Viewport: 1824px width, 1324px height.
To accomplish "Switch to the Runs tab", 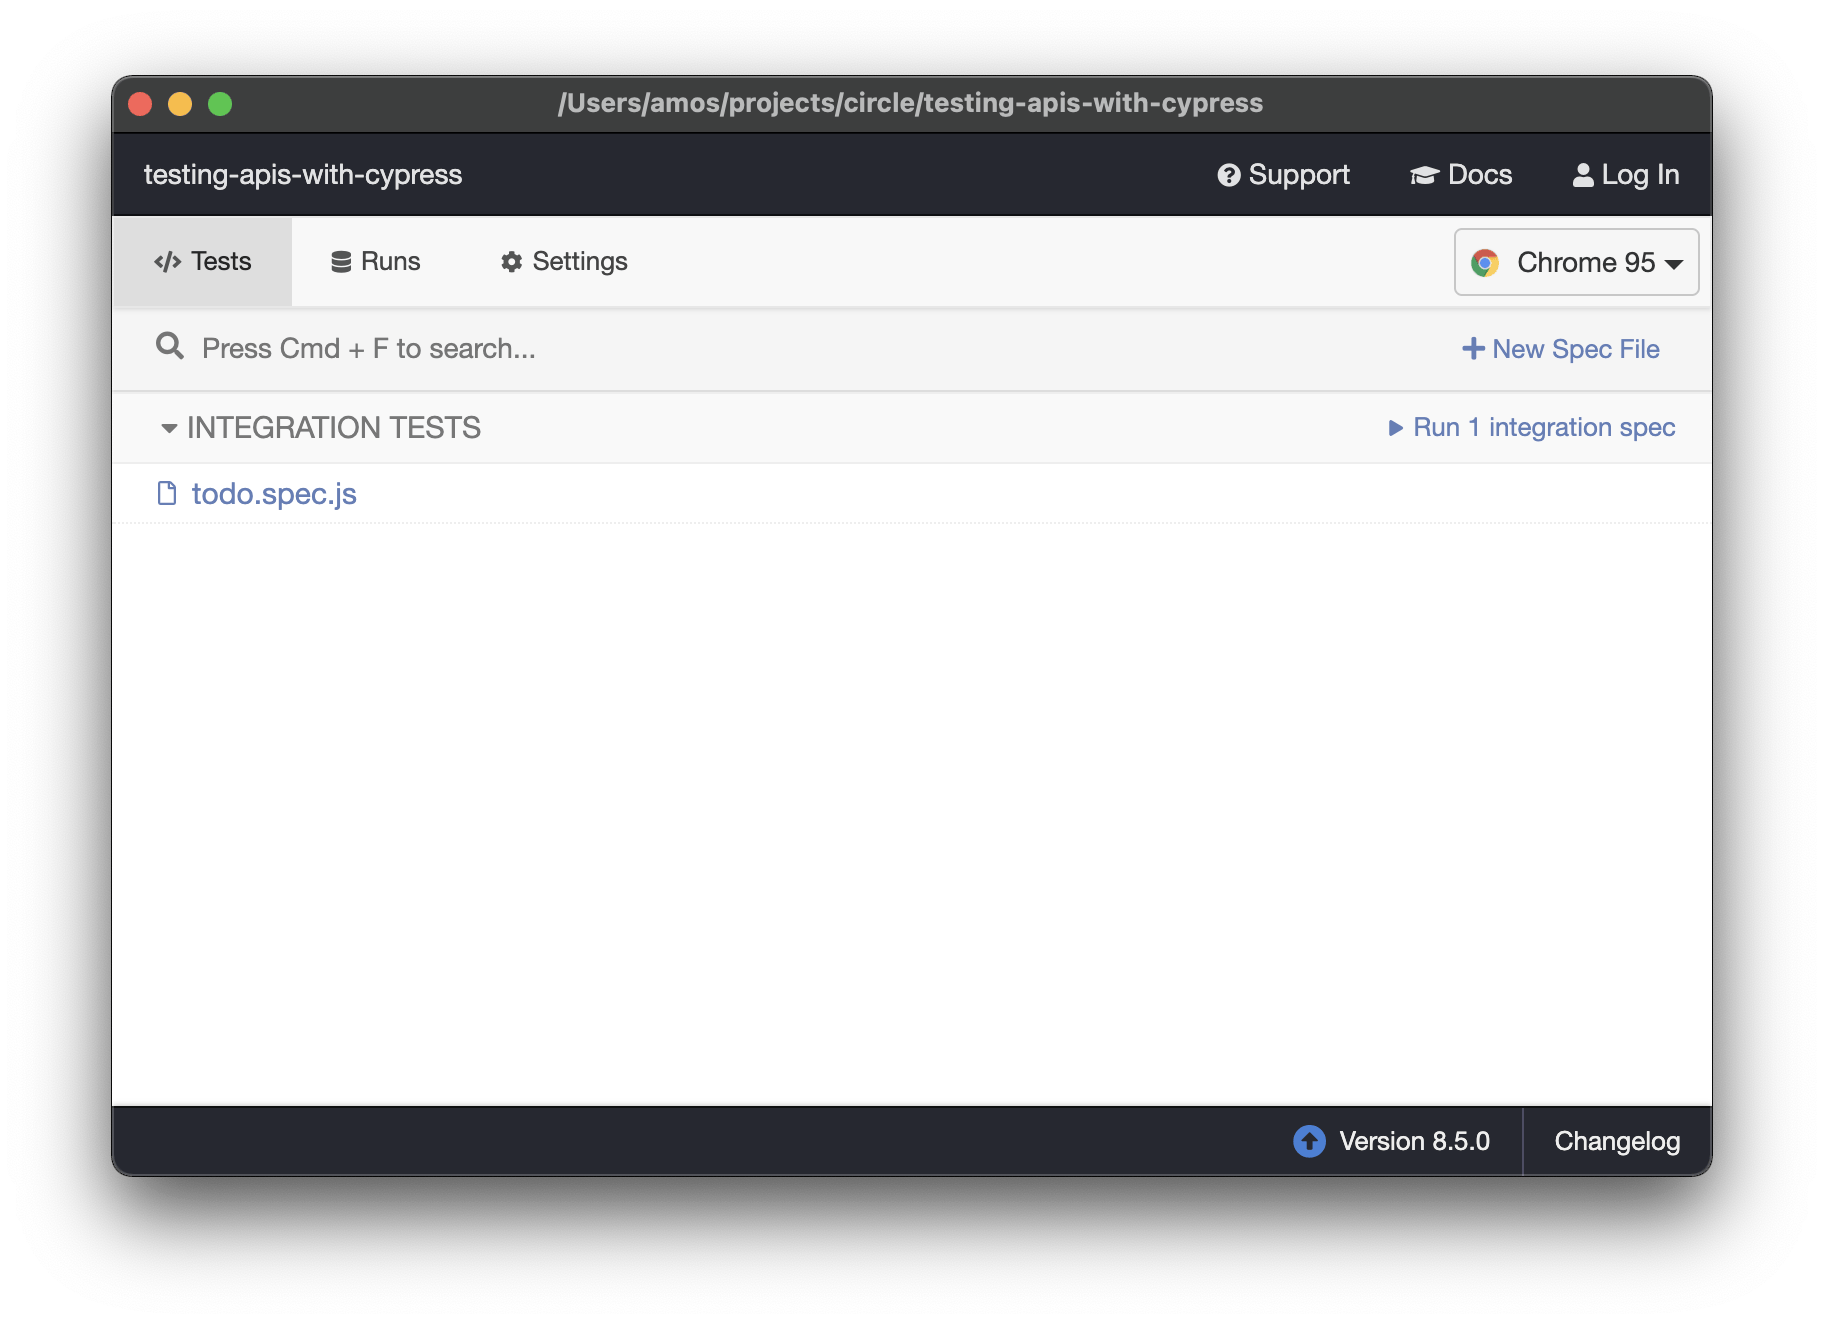I will point(376,261).
